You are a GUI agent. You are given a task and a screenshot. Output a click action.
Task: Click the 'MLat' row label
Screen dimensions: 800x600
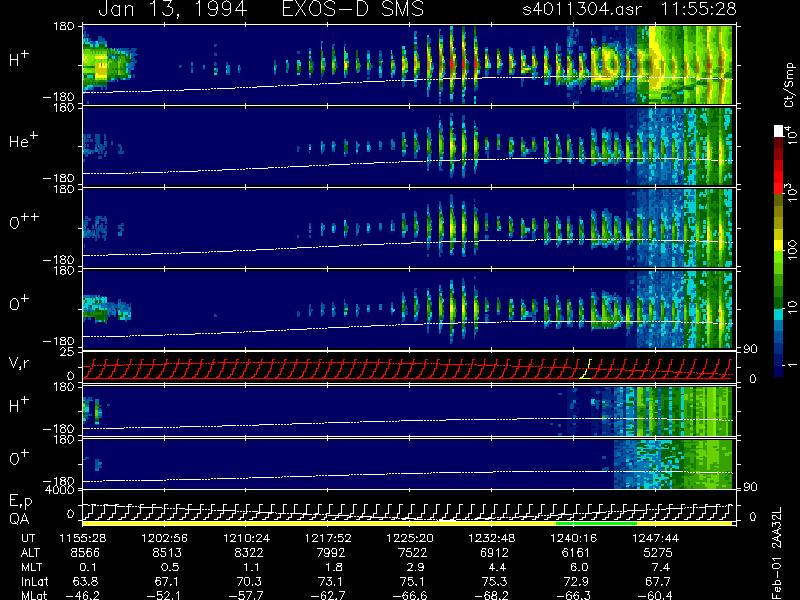pos(34,595)
